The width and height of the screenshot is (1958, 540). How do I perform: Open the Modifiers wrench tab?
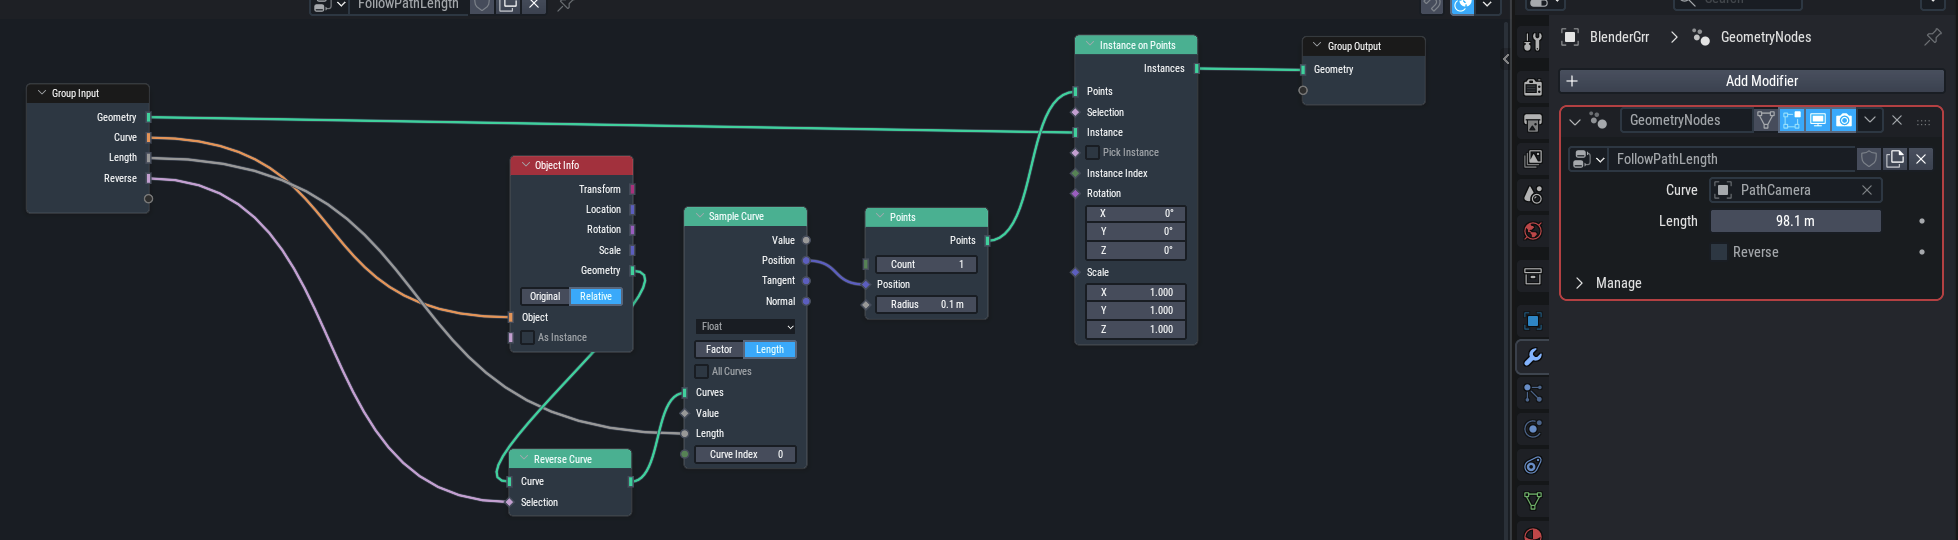coord(1532,357)
